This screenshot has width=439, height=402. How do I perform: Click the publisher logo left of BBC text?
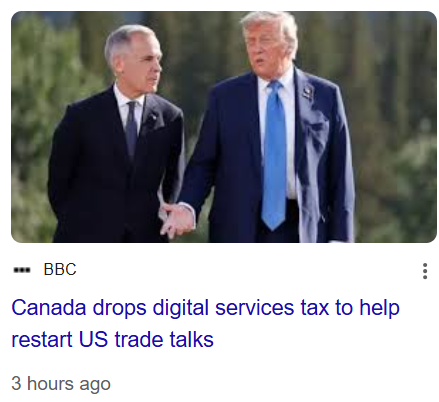pos(22,270)
